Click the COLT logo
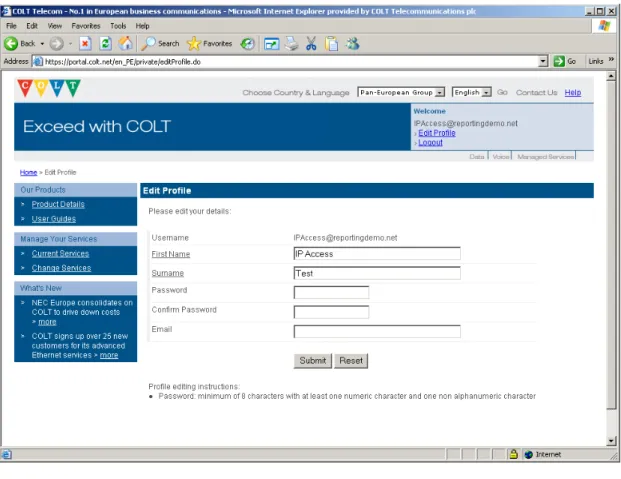 (49, 88)
